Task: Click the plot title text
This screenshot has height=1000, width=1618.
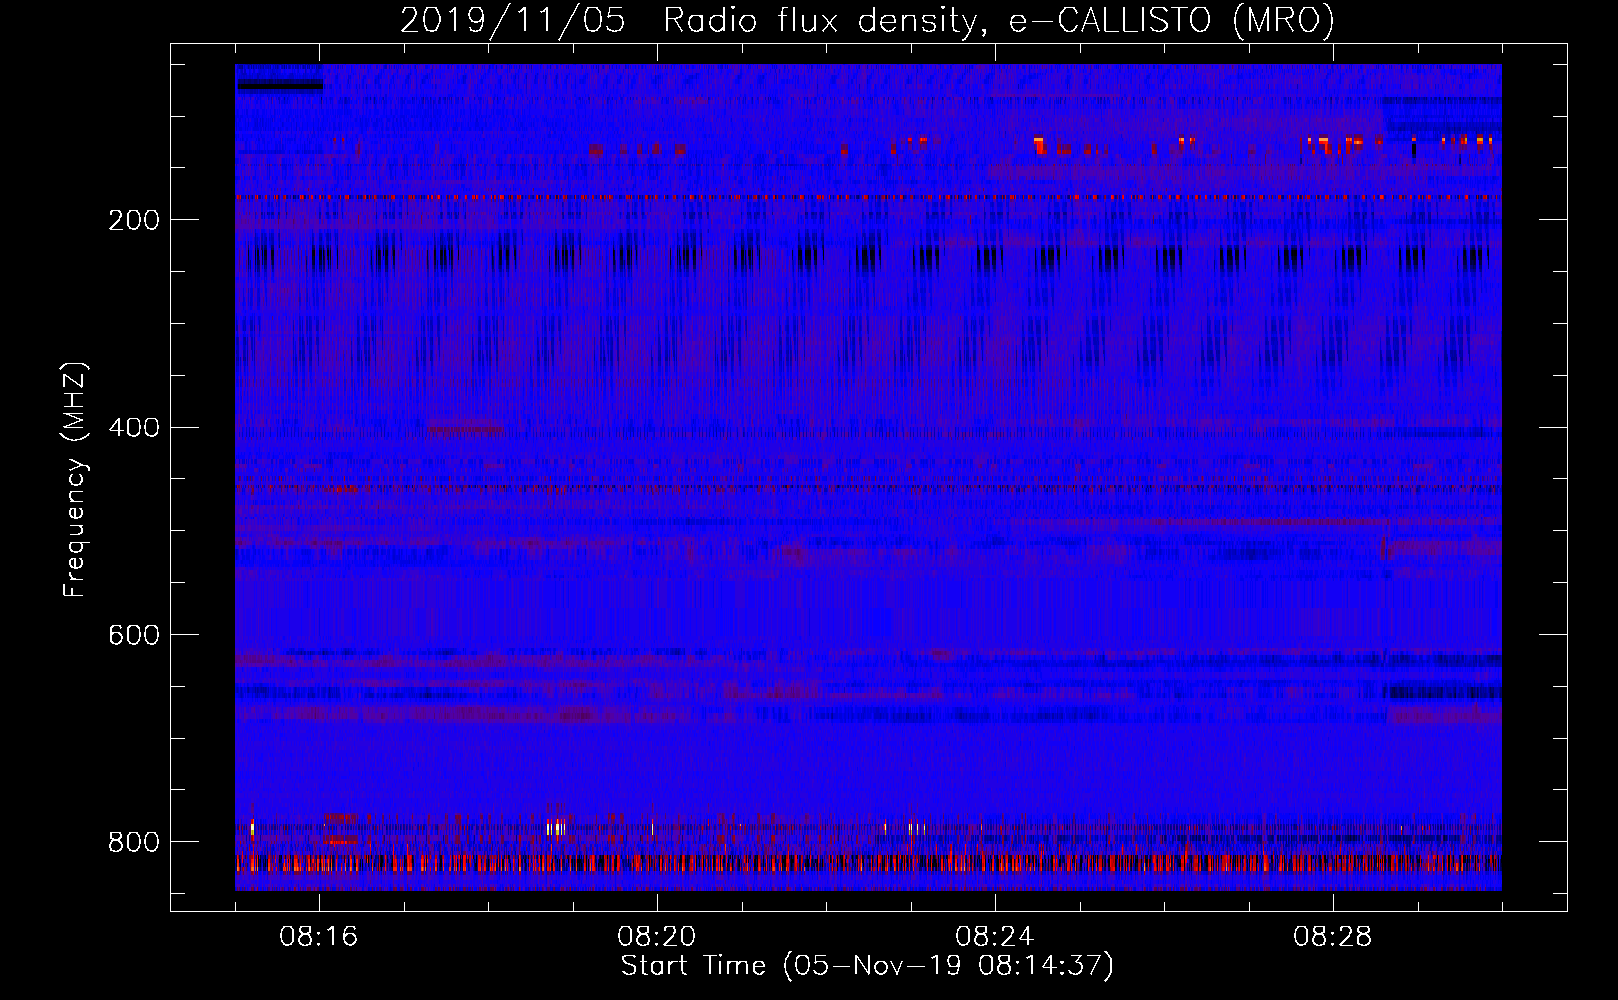Action: click(x=867, y=21)
